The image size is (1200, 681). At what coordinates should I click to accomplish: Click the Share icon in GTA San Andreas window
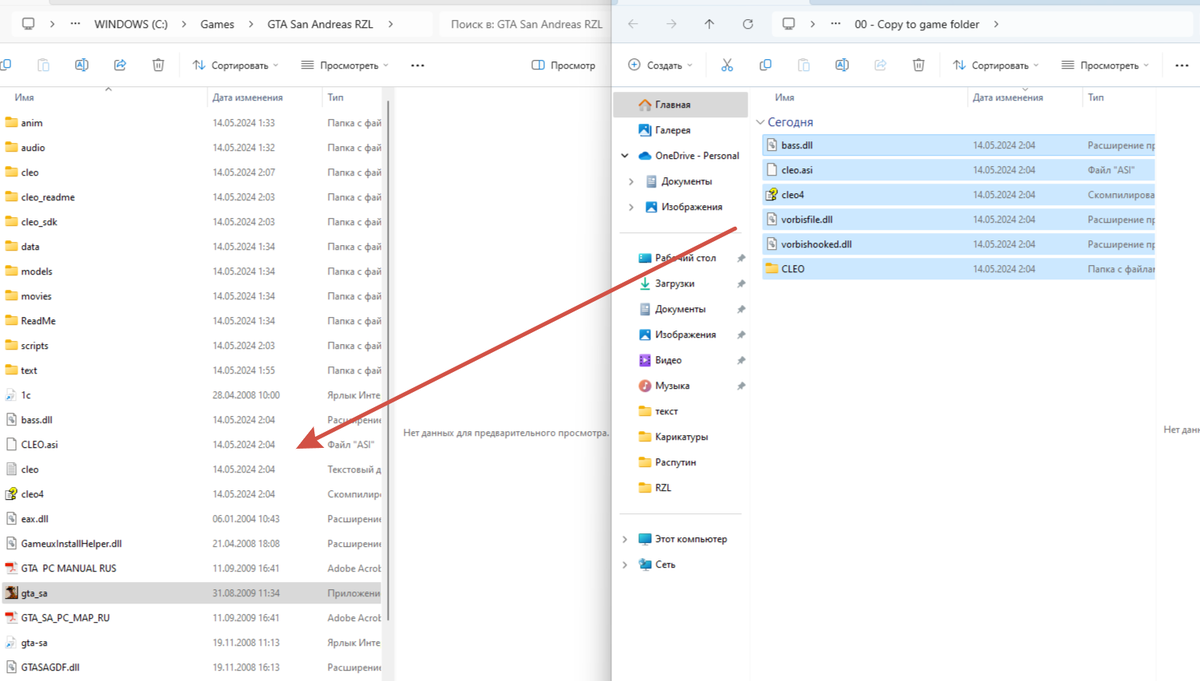point(120,65)
